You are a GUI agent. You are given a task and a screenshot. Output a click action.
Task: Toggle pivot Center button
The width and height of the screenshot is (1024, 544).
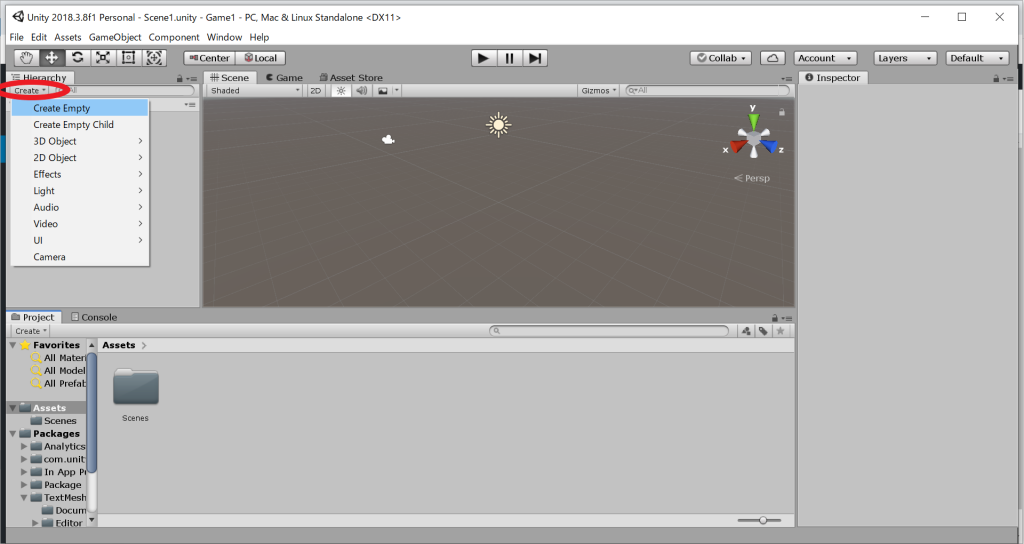[x=210, y=58]
